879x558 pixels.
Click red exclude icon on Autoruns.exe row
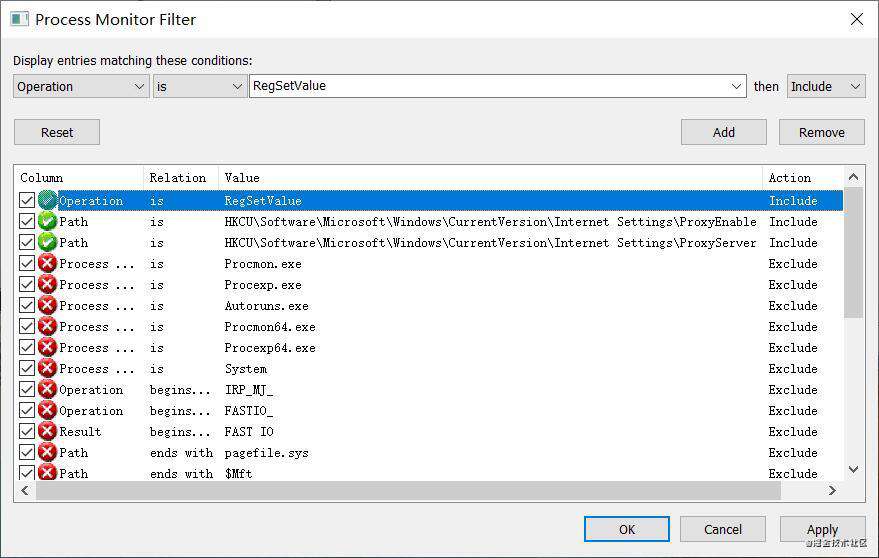coord(48,306)
